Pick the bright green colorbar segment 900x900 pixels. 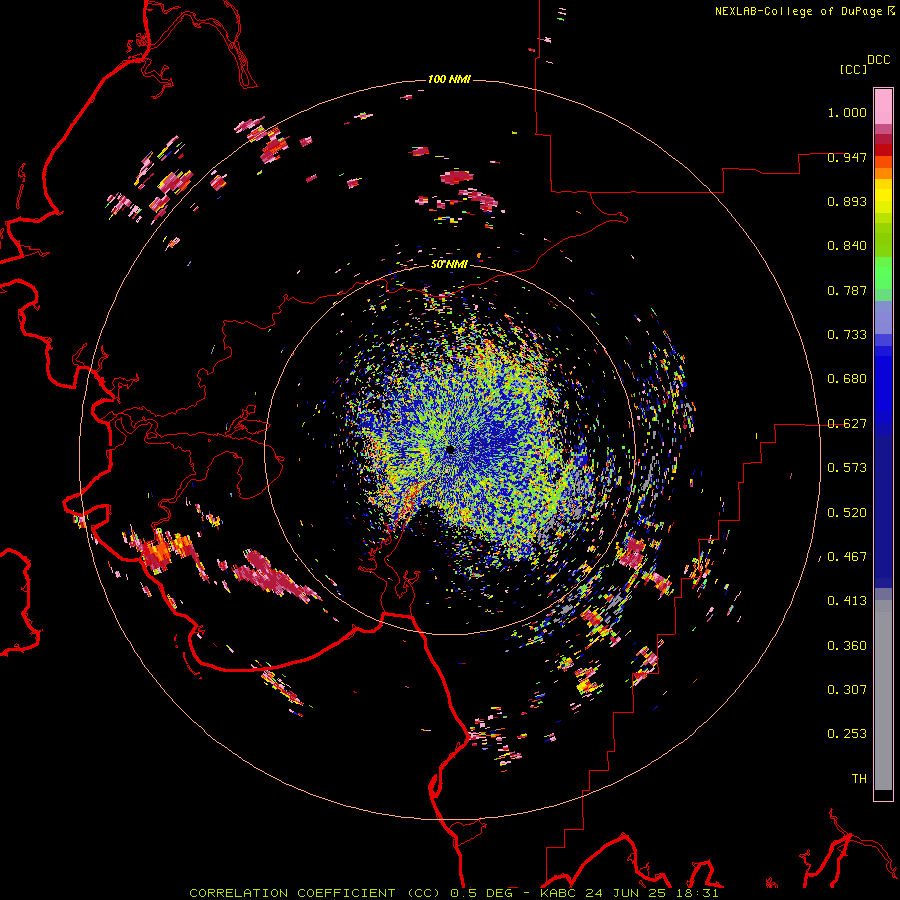pos(883,273)
